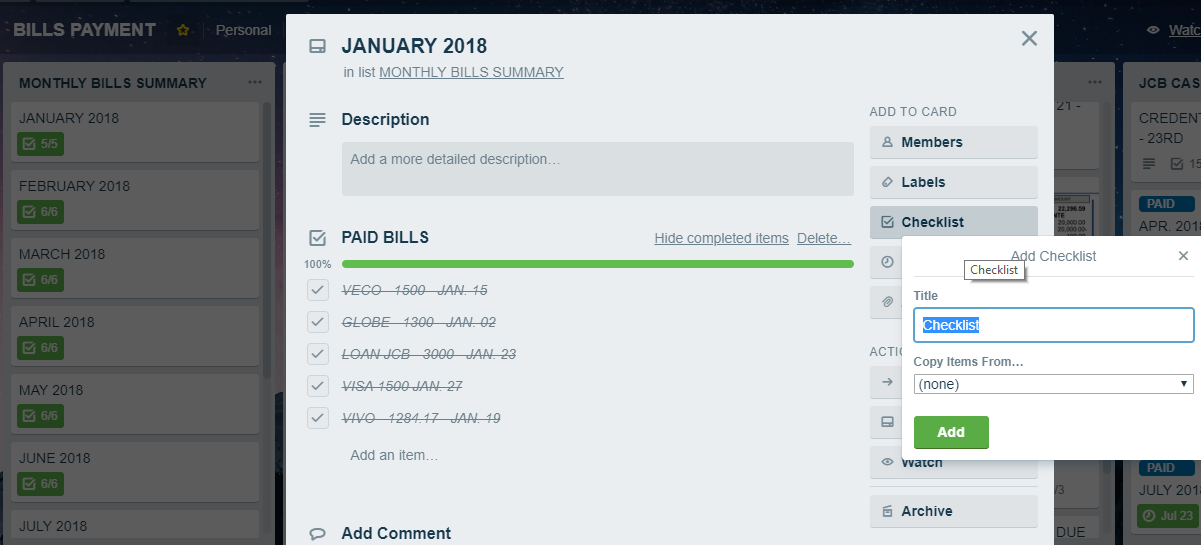
Task: Star the BILLS PAYMENT board
Action: [183, 30]
